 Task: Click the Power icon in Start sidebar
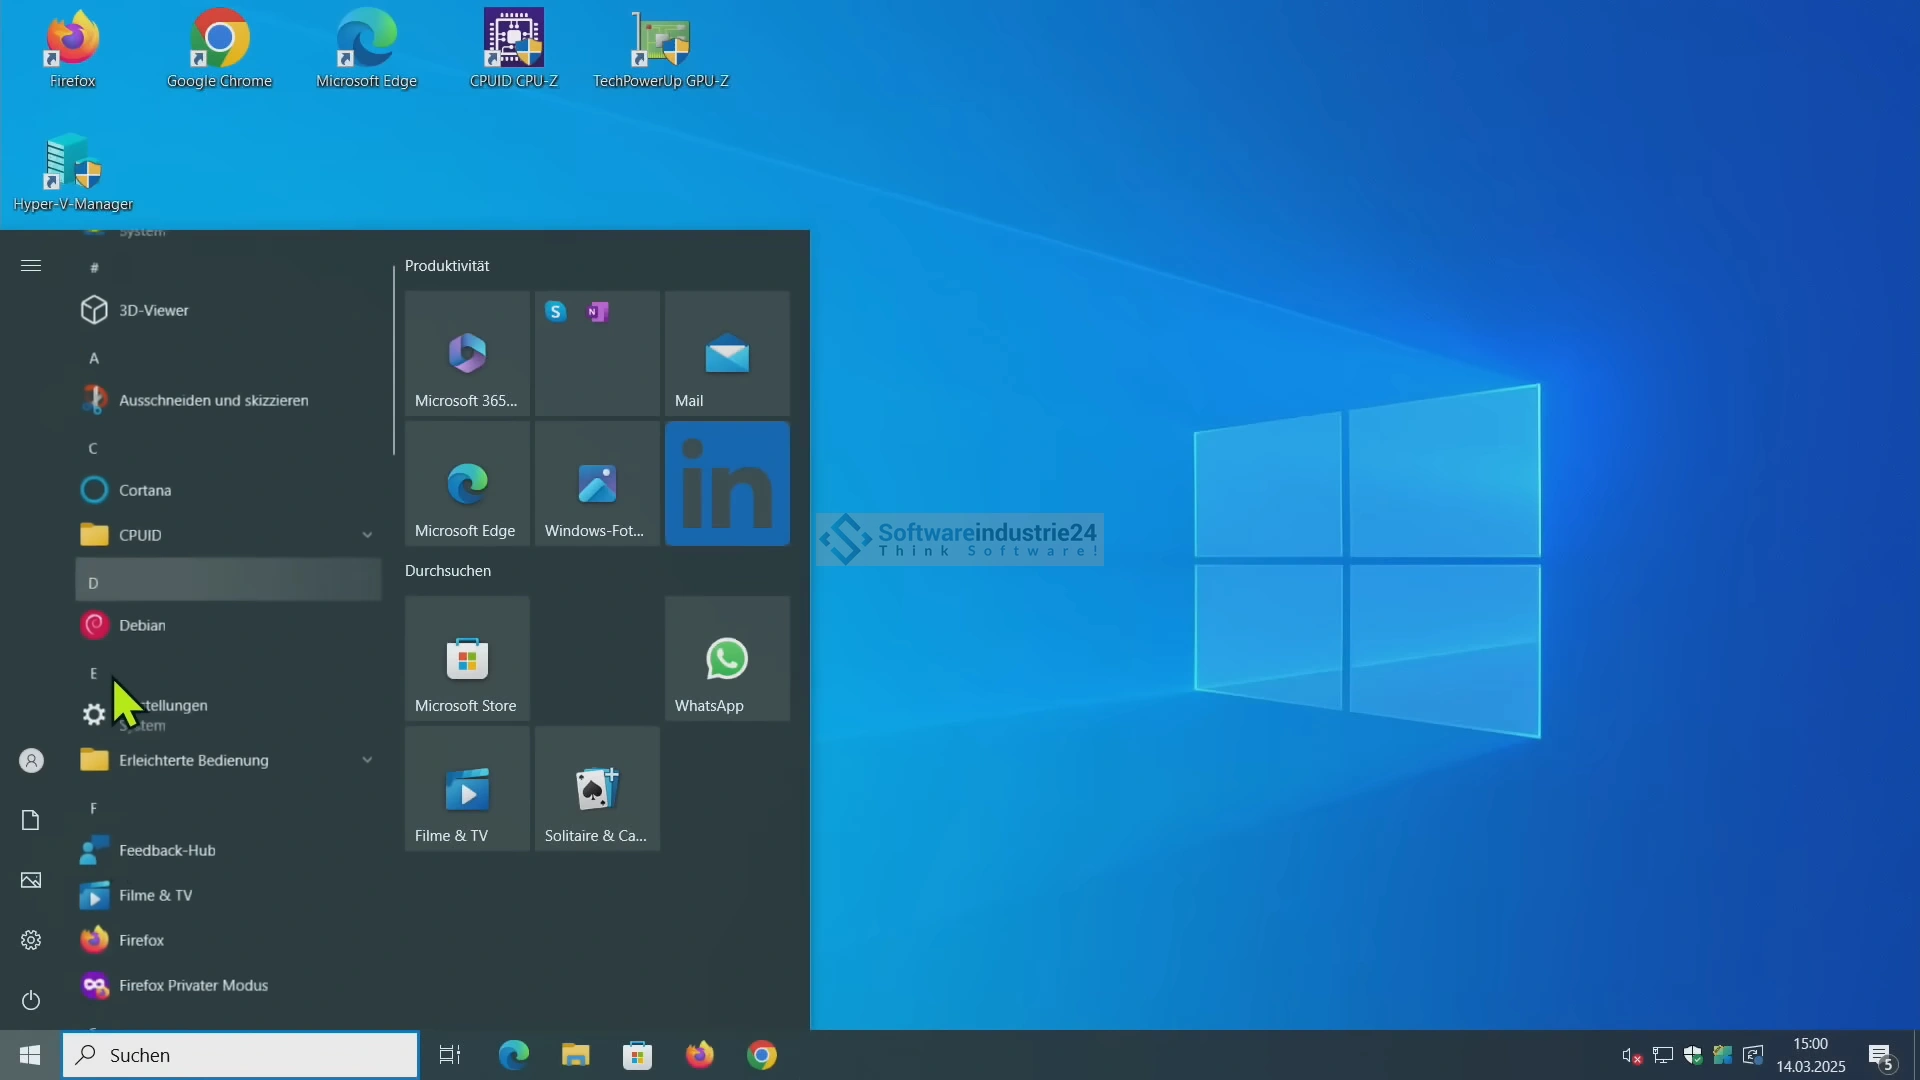31,1000
